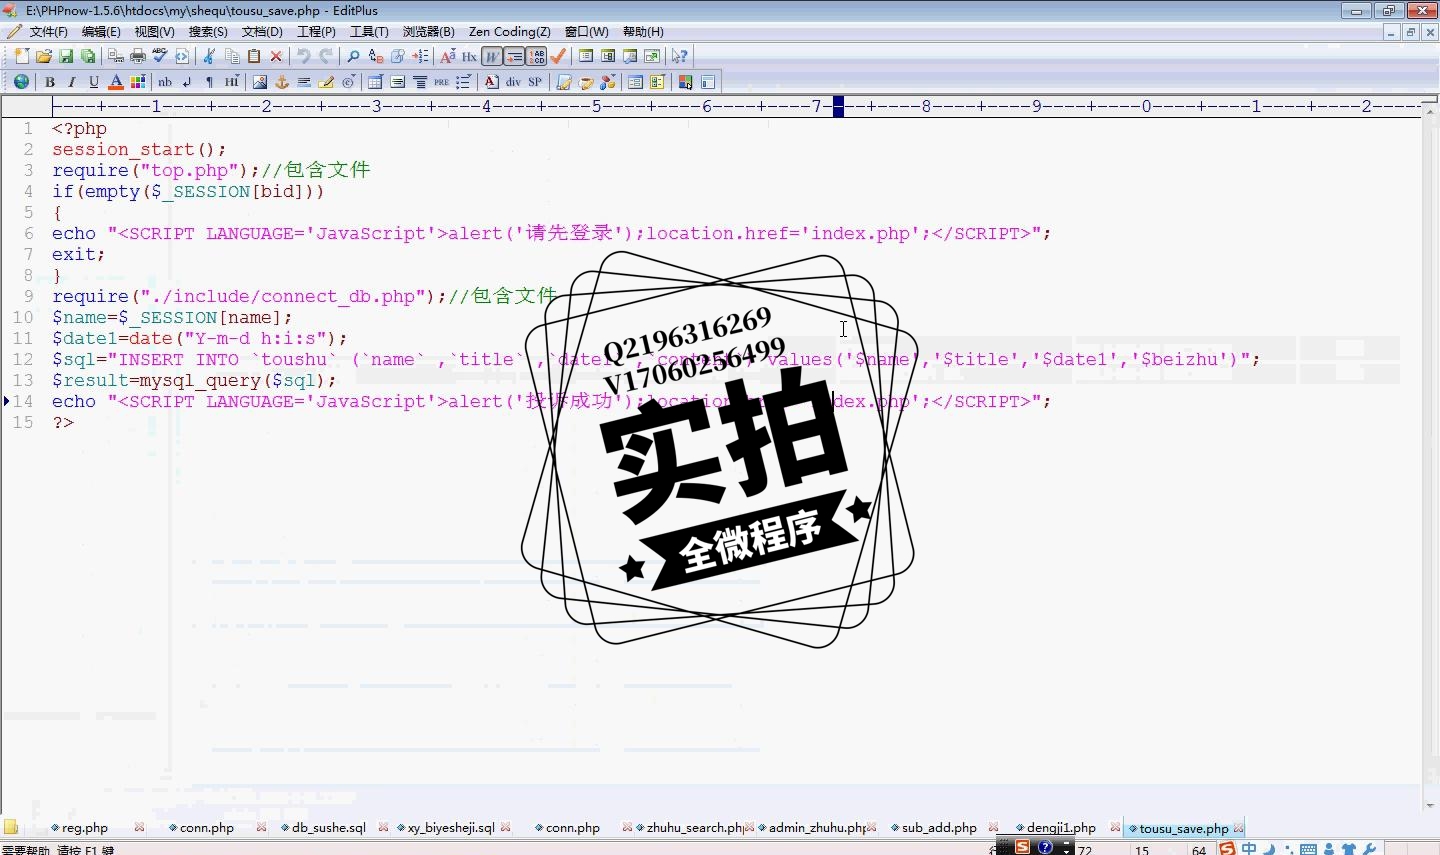Open the table insert dropdown

pyautogui.click(x=375, y=82)
